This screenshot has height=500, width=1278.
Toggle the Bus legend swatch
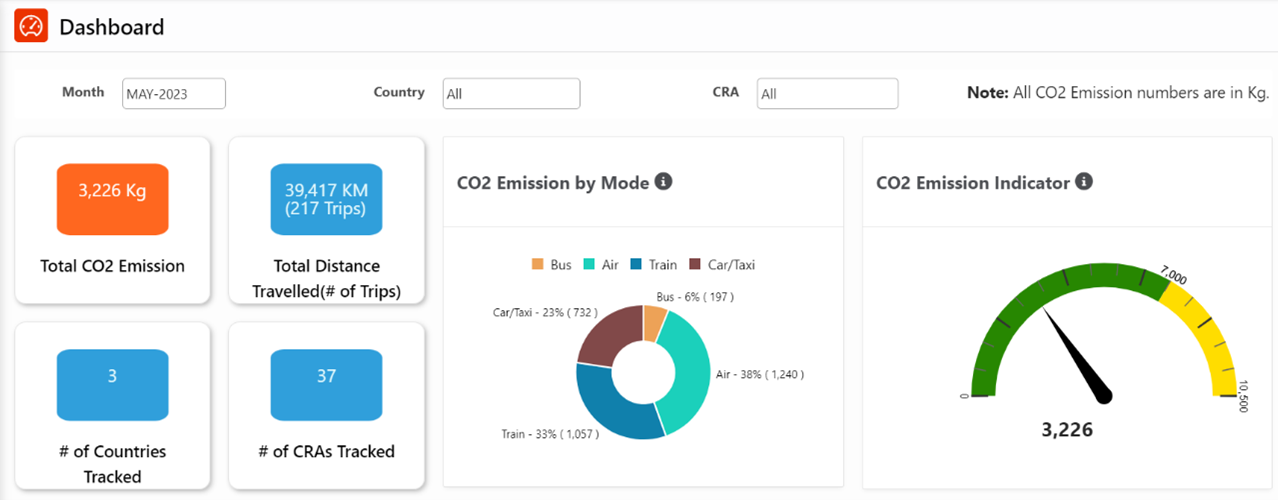(537, 265)
